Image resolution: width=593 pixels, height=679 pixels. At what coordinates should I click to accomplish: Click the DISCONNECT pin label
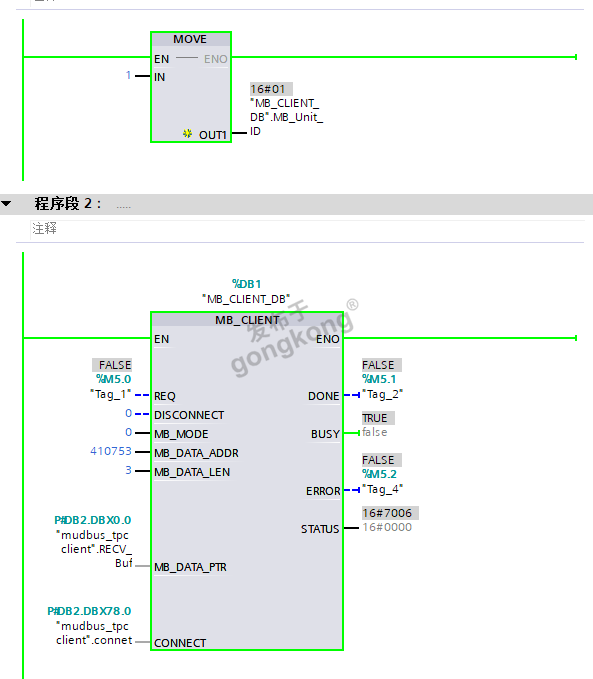pyautogui.click(x=189, y=415)
